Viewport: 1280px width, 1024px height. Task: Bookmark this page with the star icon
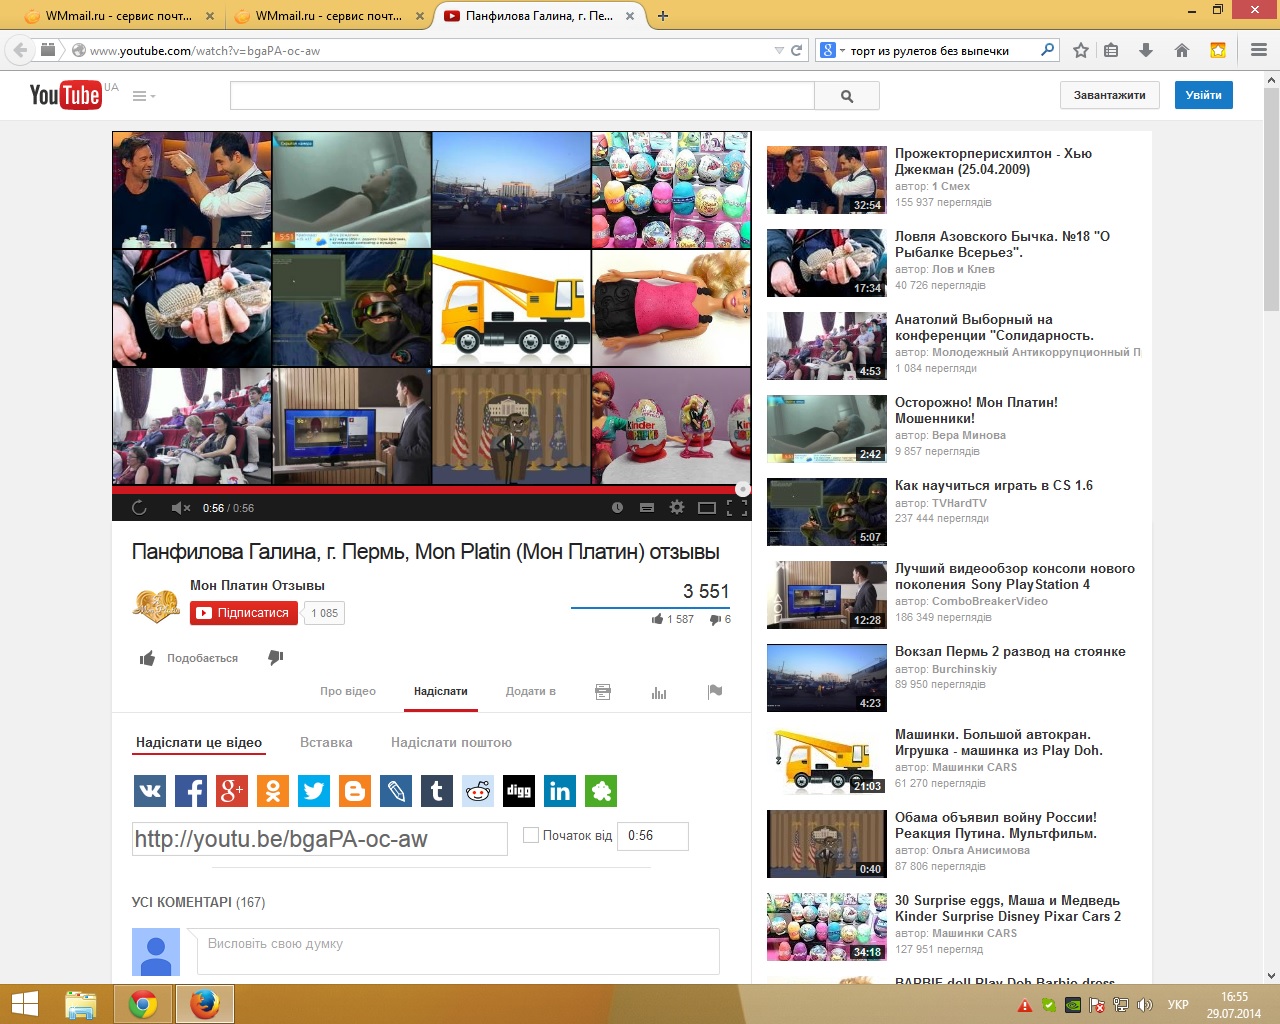(1081, 50)
